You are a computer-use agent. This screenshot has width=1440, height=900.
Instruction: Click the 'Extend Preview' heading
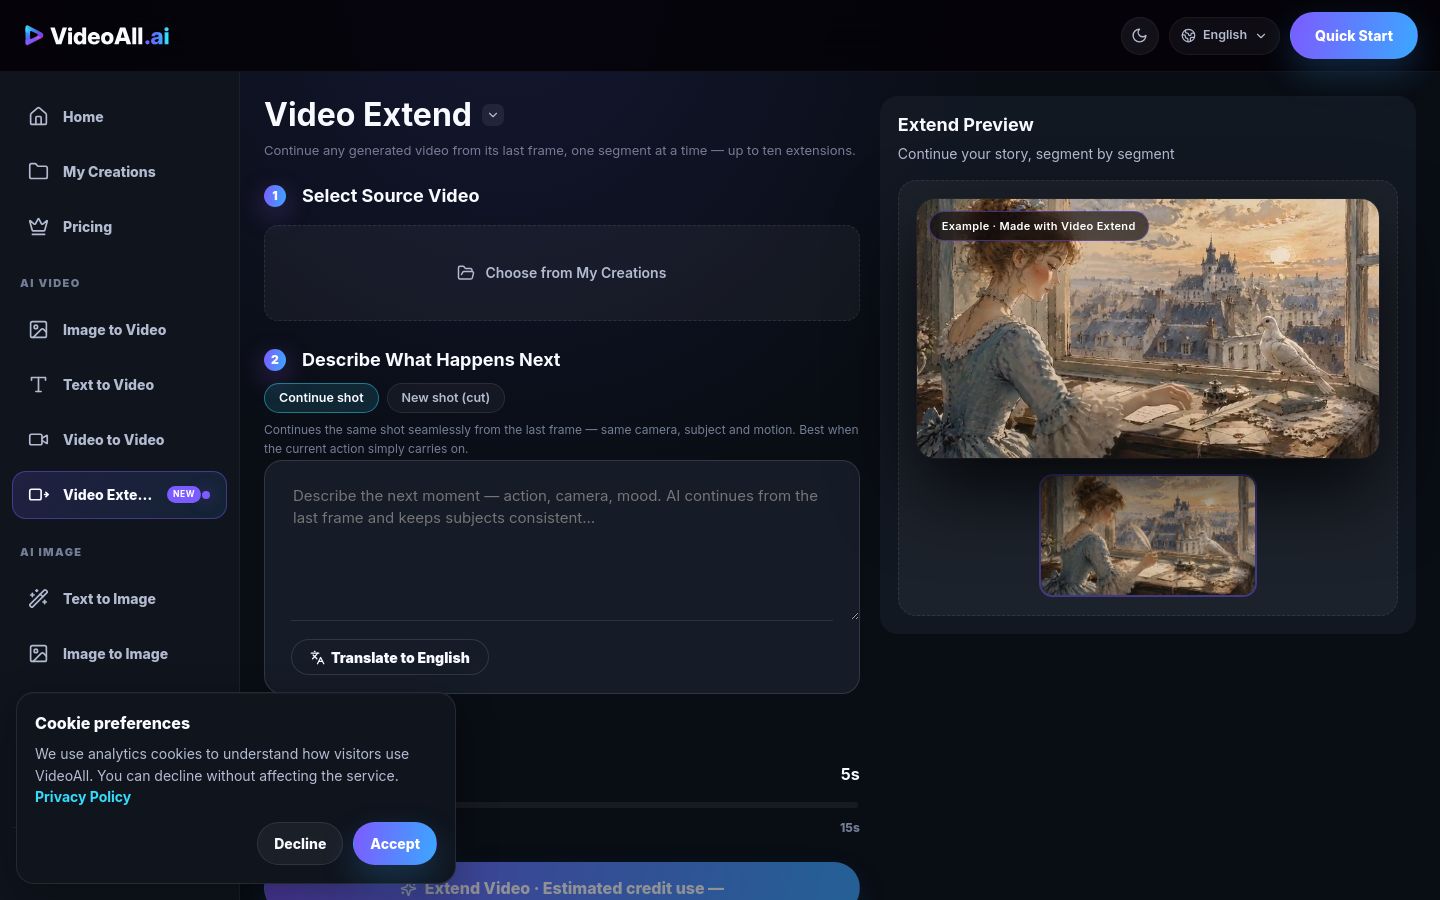966,125
